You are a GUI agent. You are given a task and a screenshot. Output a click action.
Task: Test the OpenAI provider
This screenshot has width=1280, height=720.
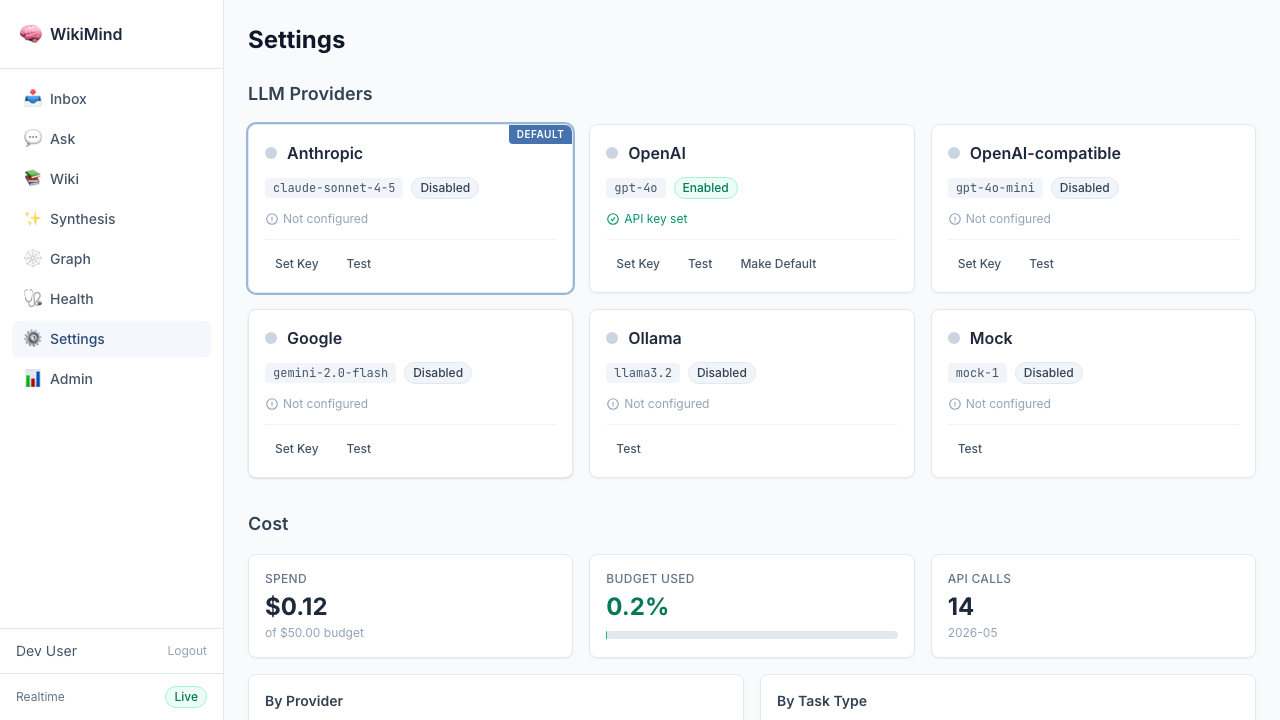point(700,264)
